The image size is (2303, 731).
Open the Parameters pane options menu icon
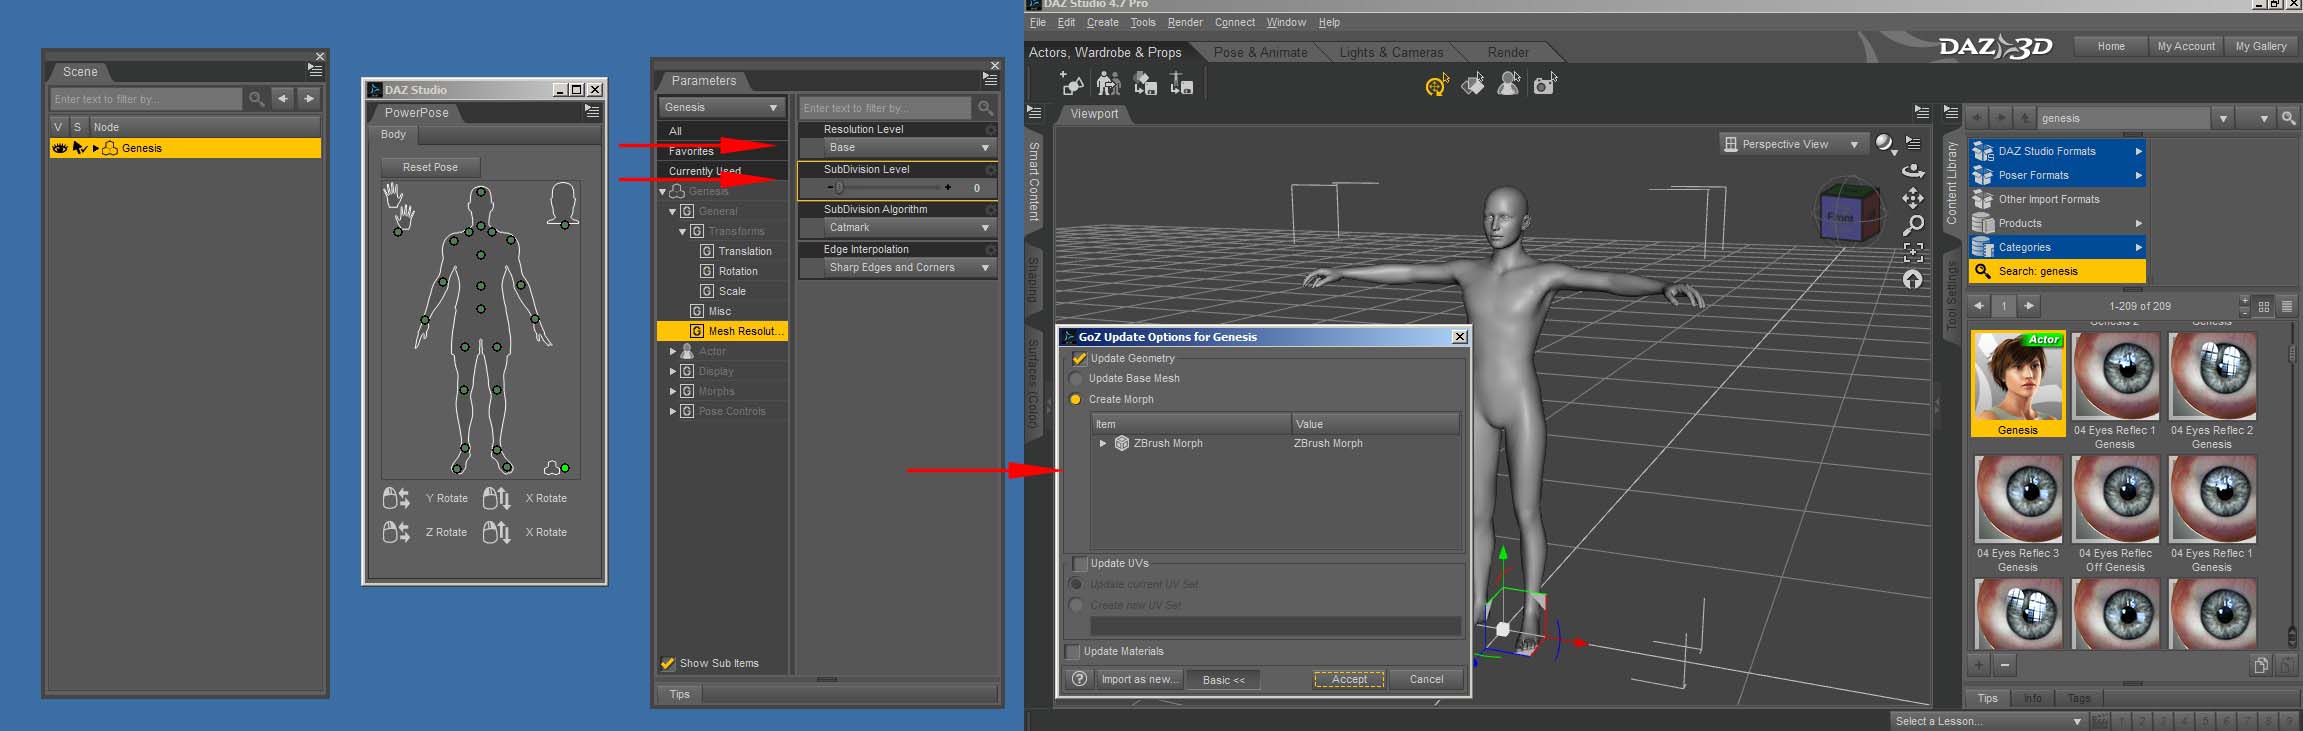coord(990,80)
